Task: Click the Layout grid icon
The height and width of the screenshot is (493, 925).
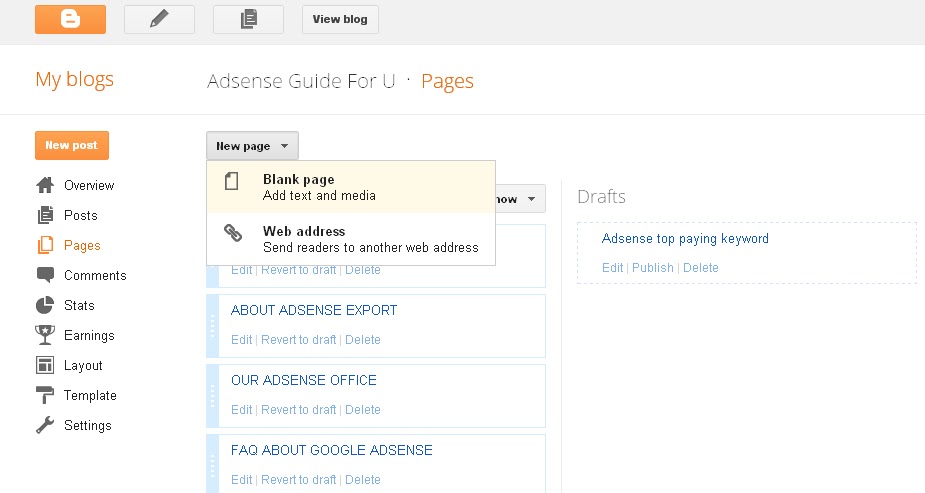Action: (45, 365)
